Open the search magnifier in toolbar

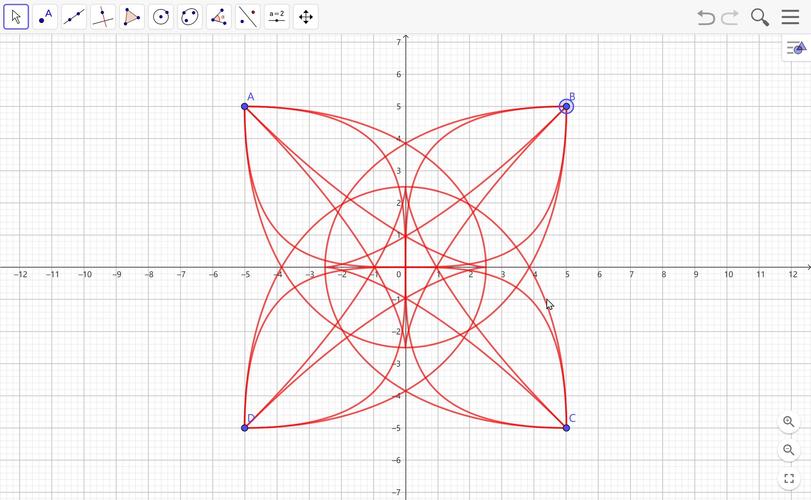click(760, 17)
